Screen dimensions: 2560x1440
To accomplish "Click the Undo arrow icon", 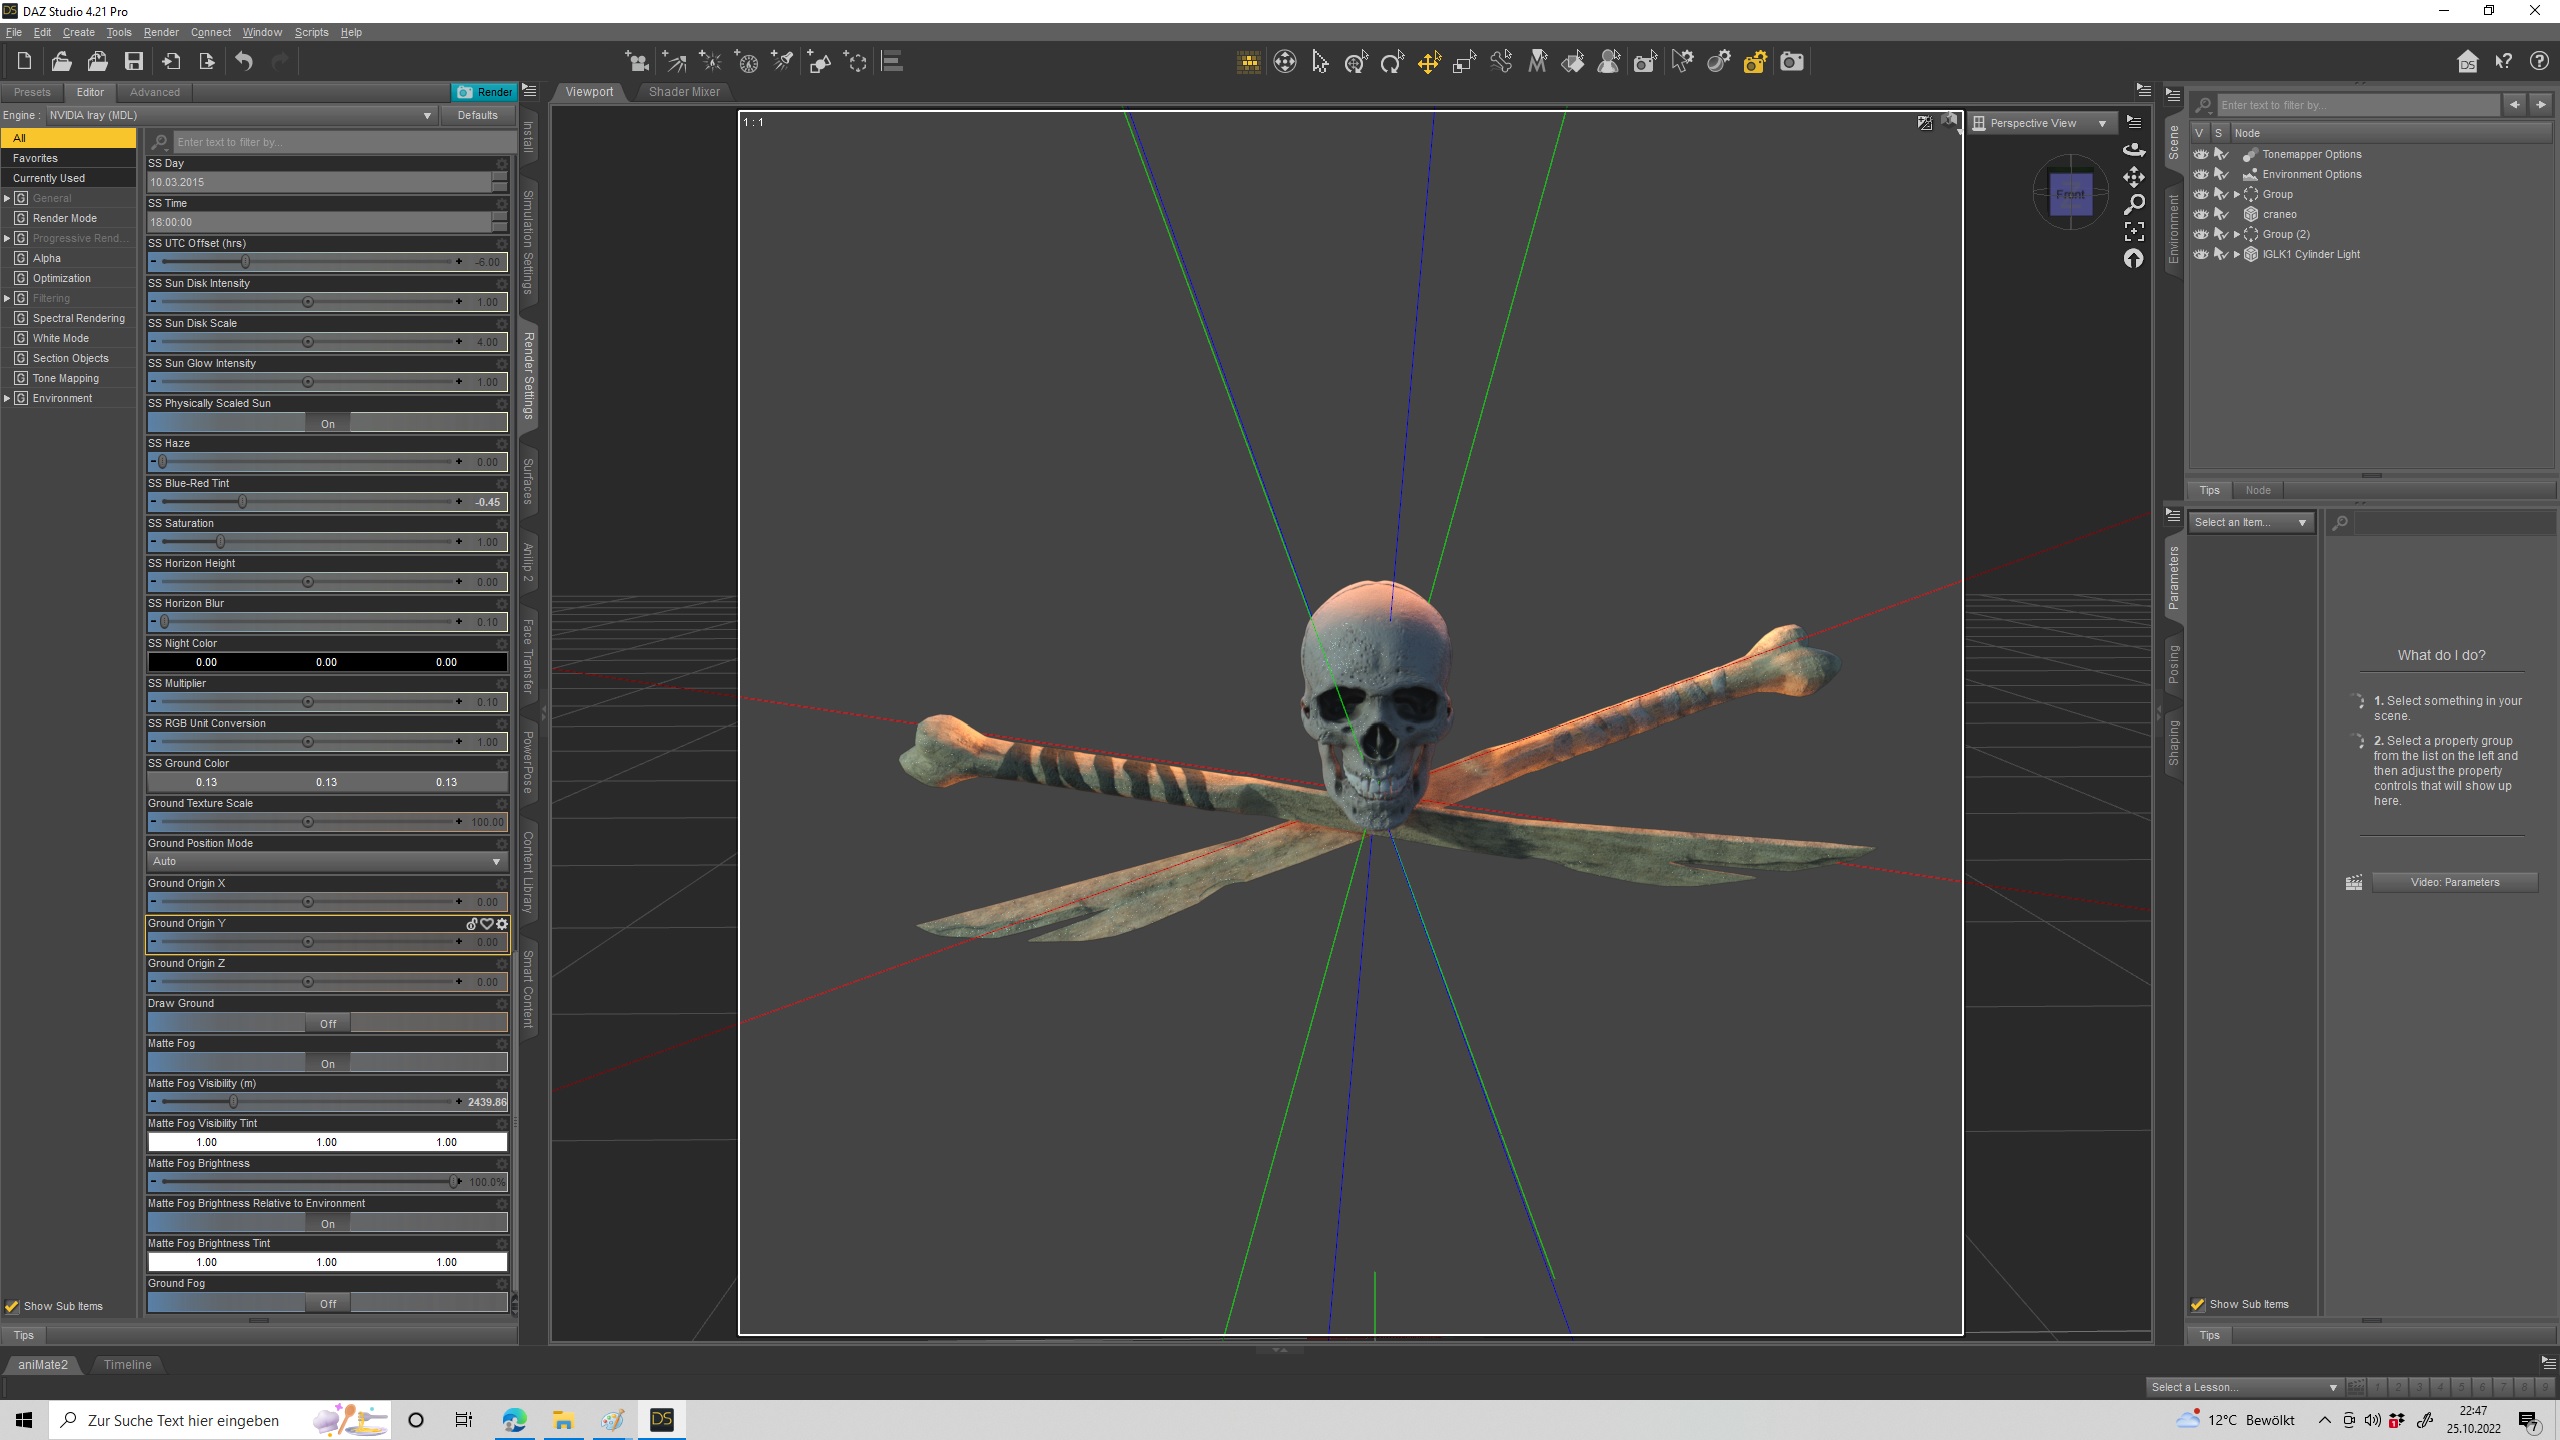I will pyautogui.click(x=244, y=62).
